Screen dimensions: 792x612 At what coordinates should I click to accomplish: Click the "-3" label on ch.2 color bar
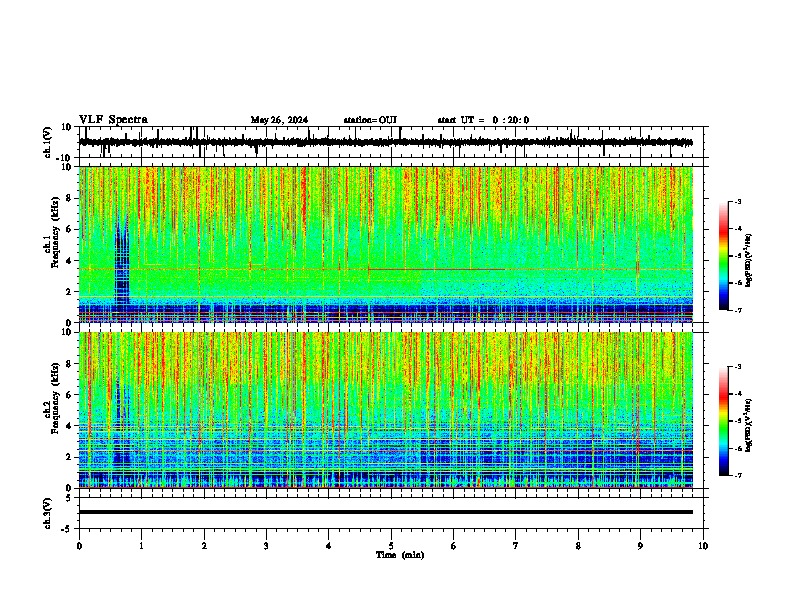(x=738, y=367)
